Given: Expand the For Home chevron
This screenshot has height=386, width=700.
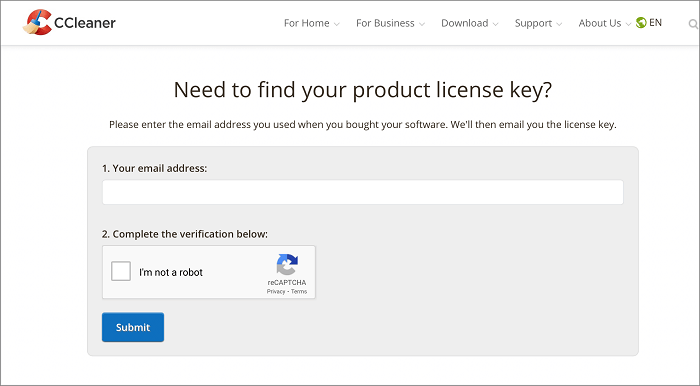Looking at the screenshot, I should point(337,24).
